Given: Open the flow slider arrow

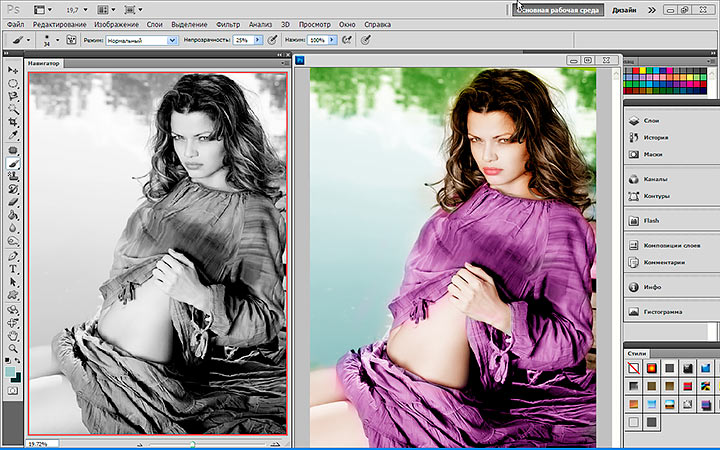Looking at the screenshot, I should pyautogui.click(x=332, y=40).
